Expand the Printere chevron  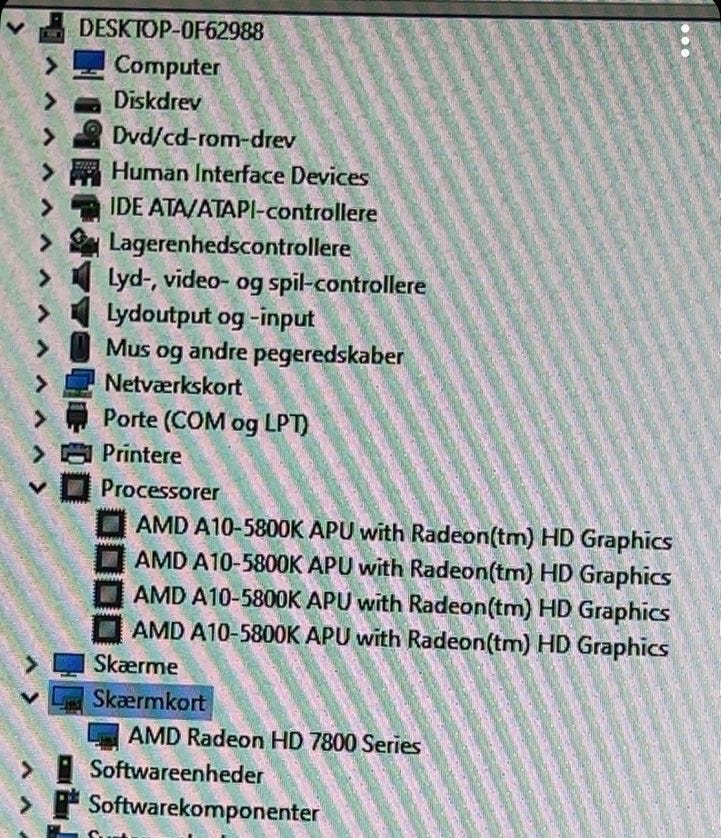(x=38, y=454)
